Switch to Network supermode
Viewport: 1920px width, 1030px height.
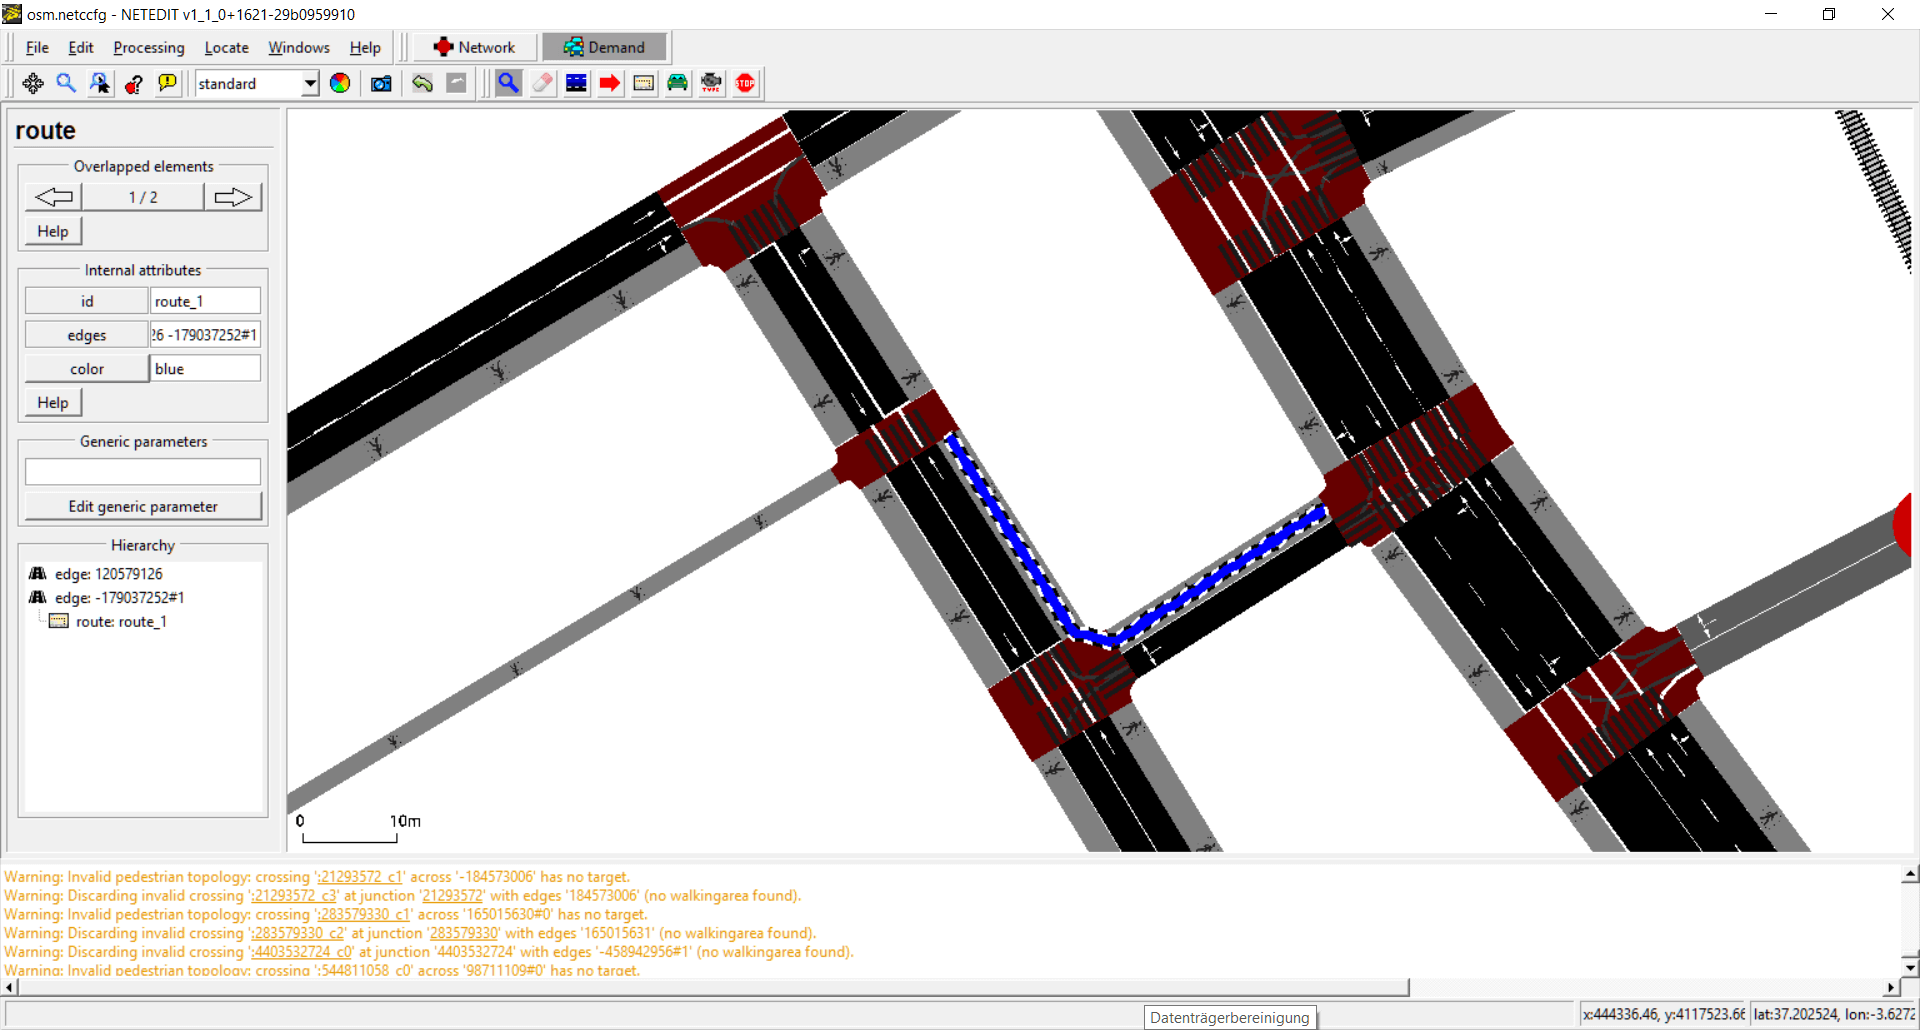point(475,47)
